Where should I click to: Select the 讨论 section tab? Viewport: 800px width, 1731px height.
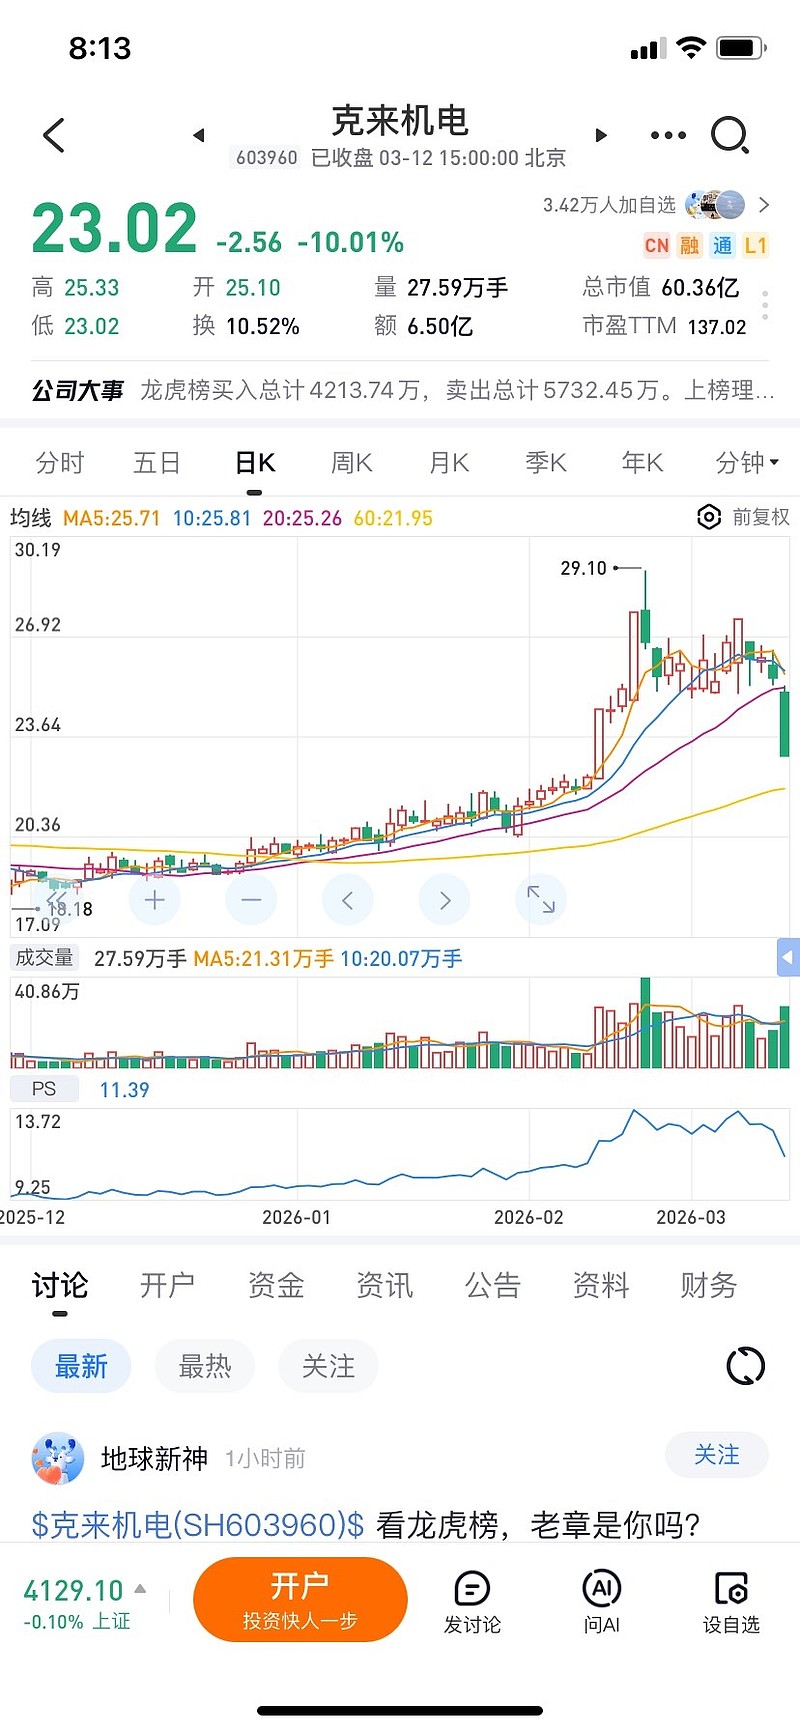click(x=60, y=1285)
